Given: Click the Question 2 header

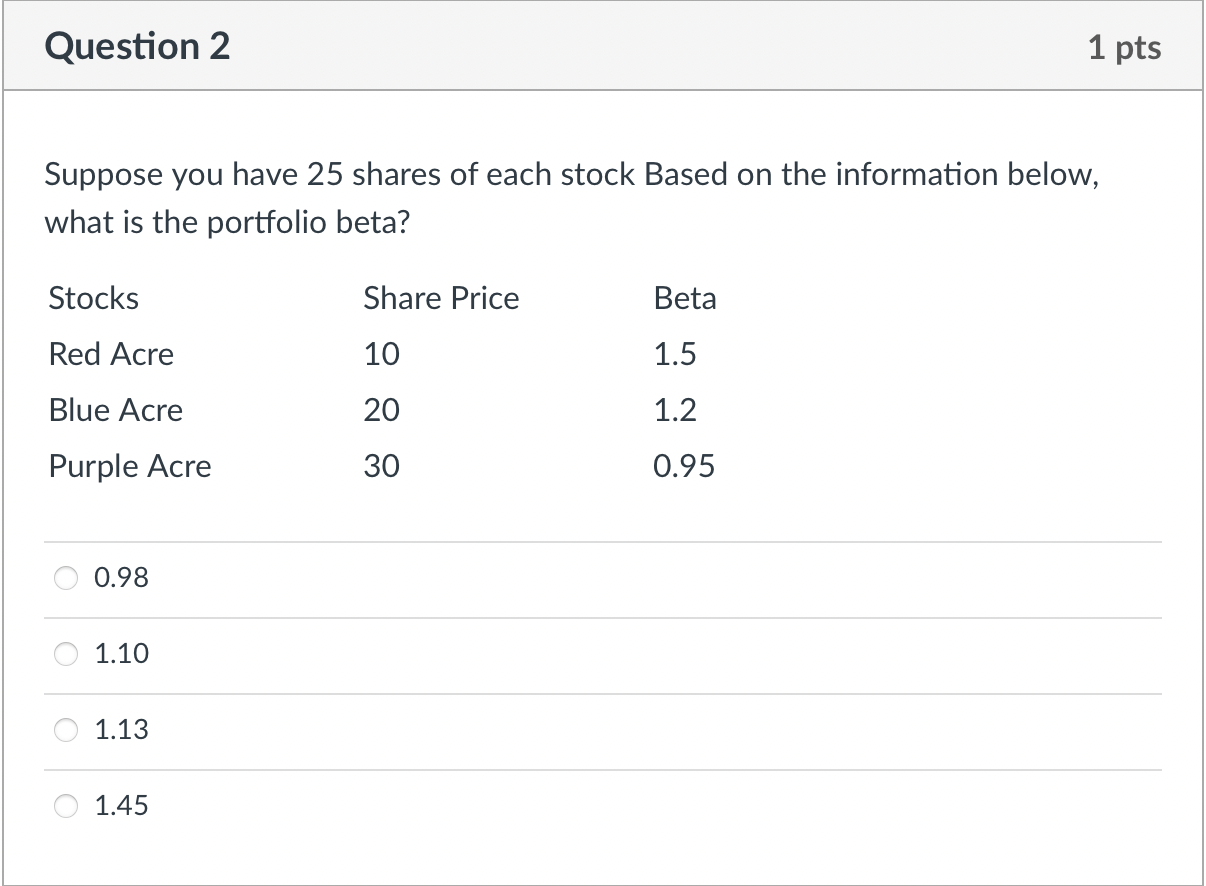Looking at the screenshot, I should pyautogui.click(x=138, y=46).
